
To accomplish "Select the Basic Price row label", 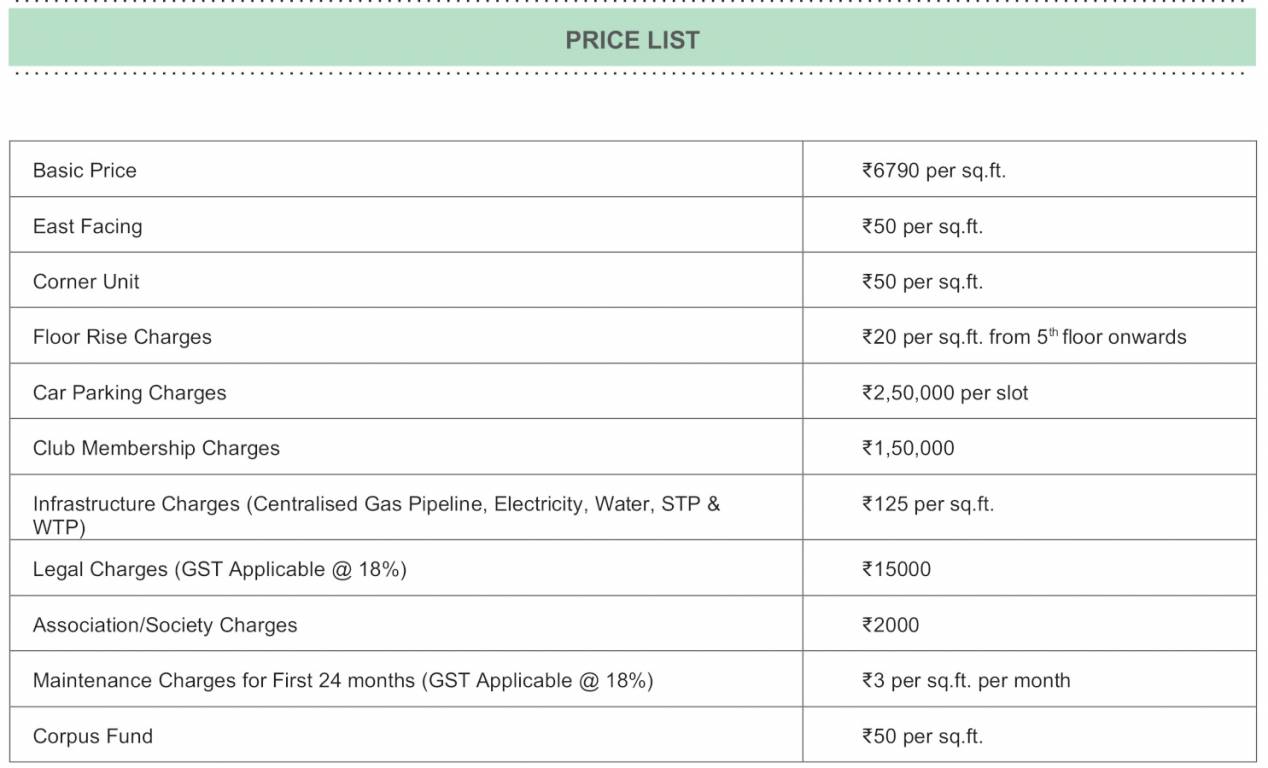I will click(x=85, y=170).
